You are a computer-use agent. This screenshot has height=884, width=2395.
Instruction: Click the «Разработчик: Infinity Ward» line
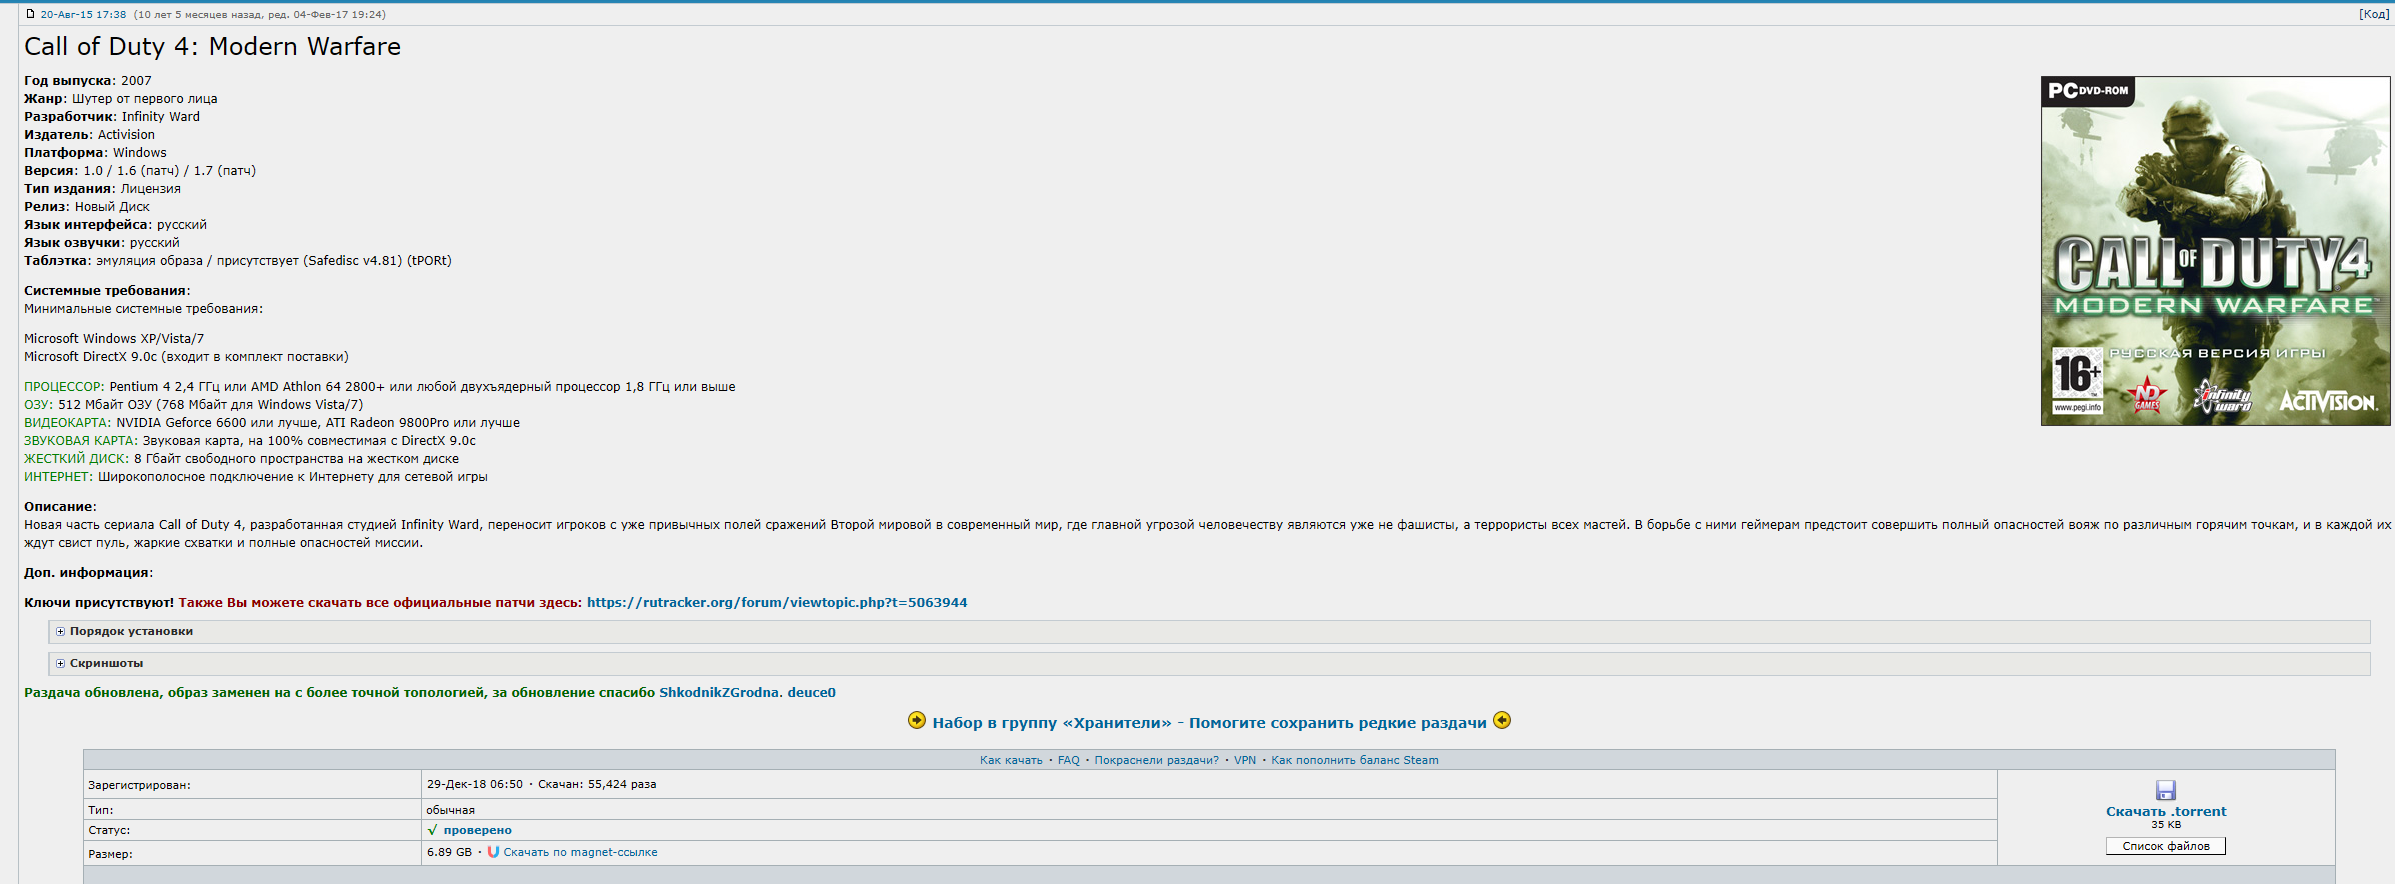(112, 117)
